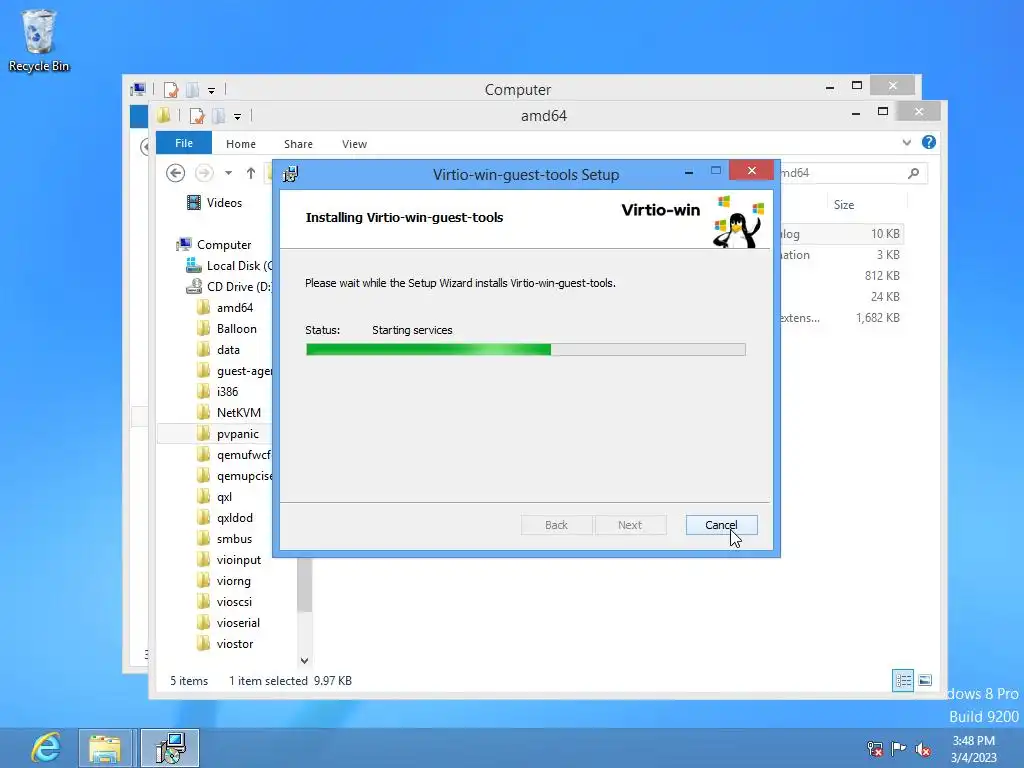Image resolution: width=1024 pixels, height=768 pixels.
Task: Open Computer window quick access dropdown arrow
Action: pos(212,90)
